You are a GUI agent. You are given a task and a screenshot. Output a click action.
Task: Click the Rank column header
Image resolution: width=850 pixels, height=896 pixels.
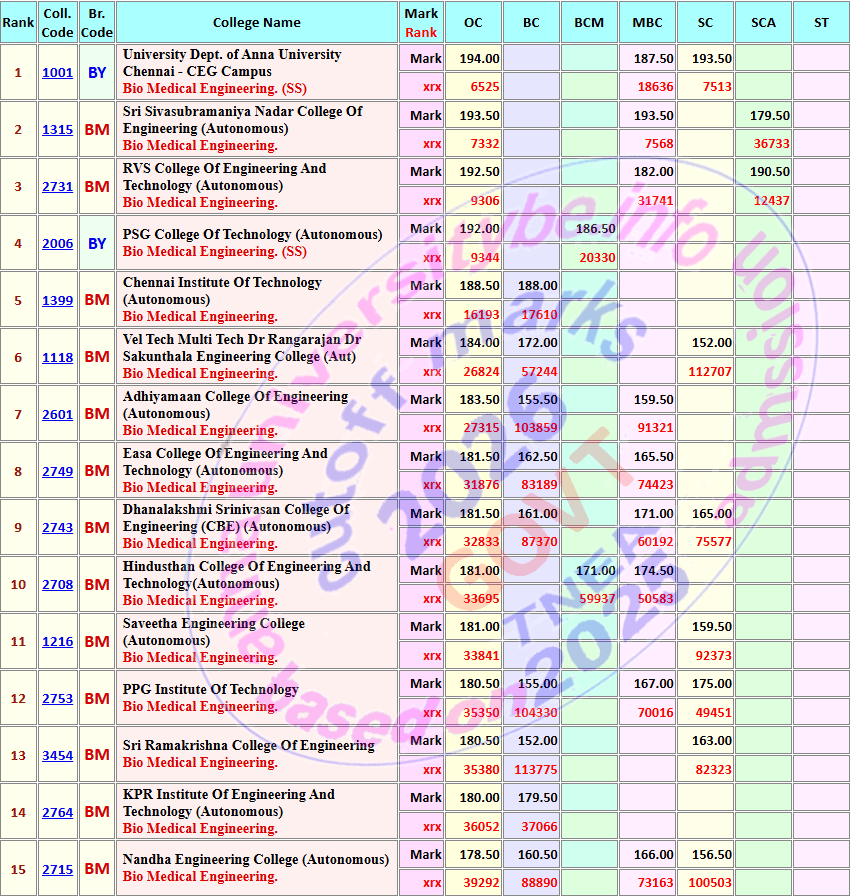point(18,22)
